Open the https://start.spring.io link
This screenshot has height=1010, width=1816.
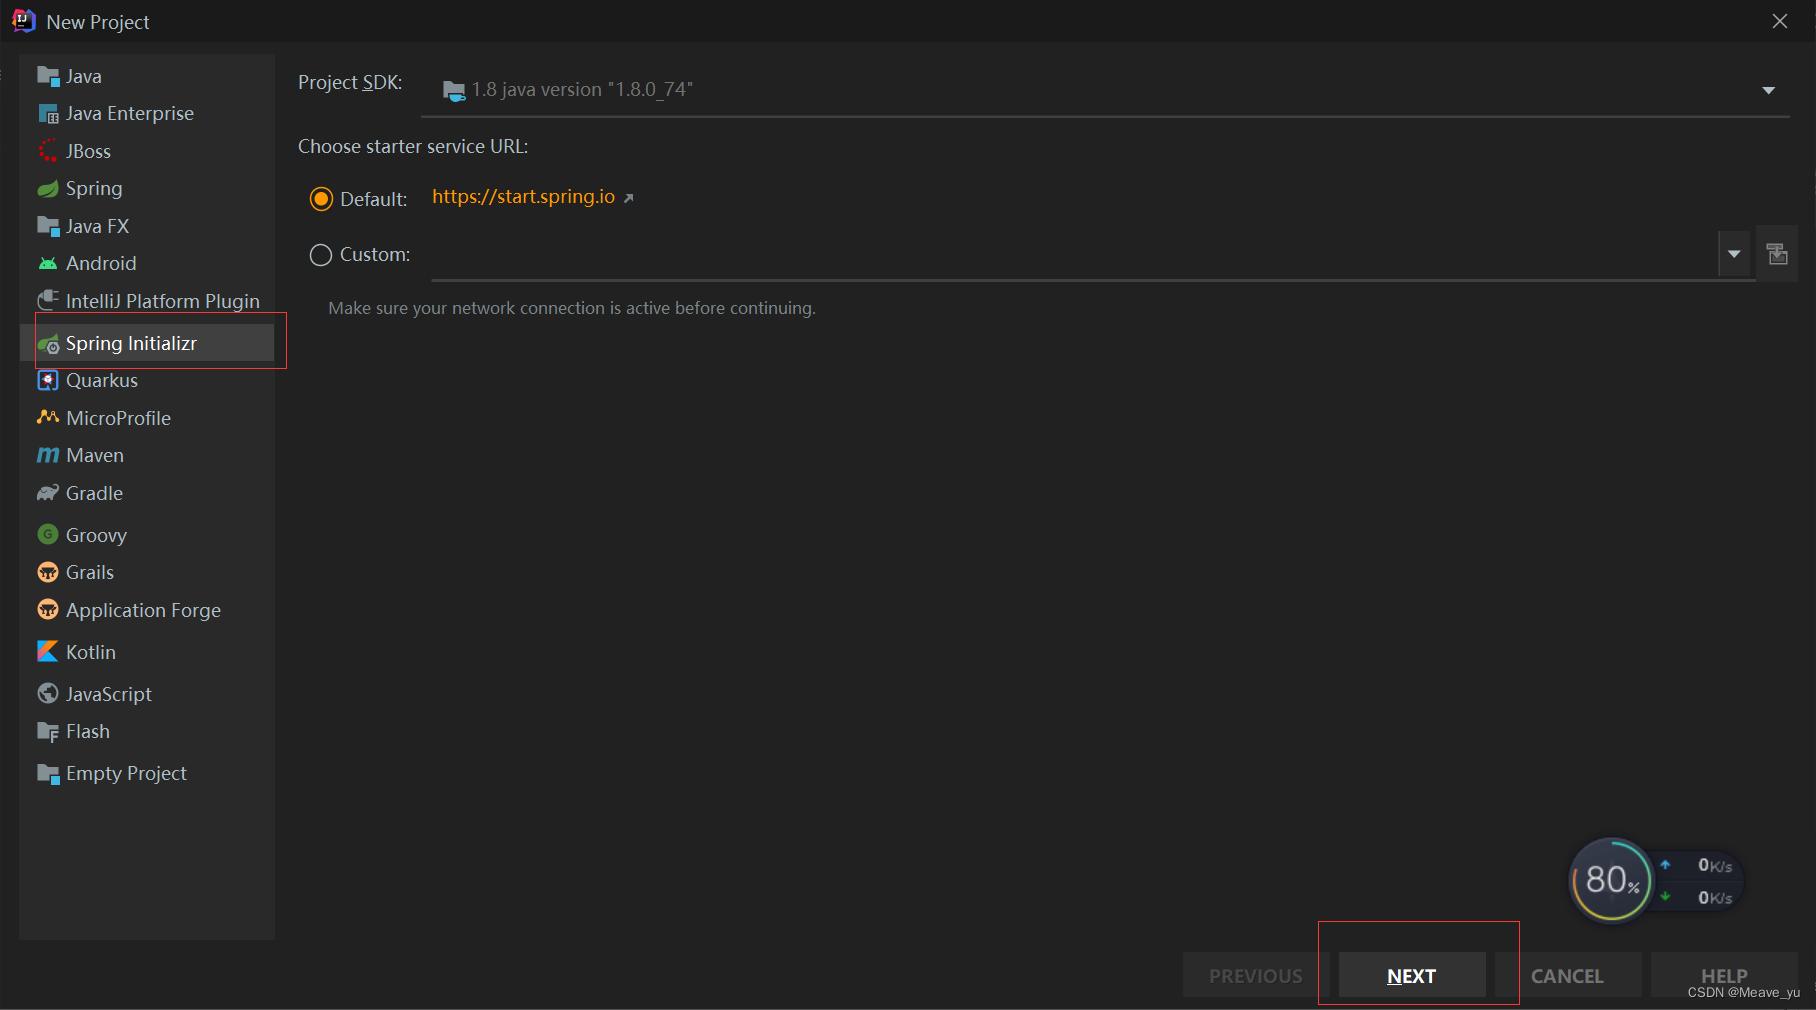(x=523, y=197)
